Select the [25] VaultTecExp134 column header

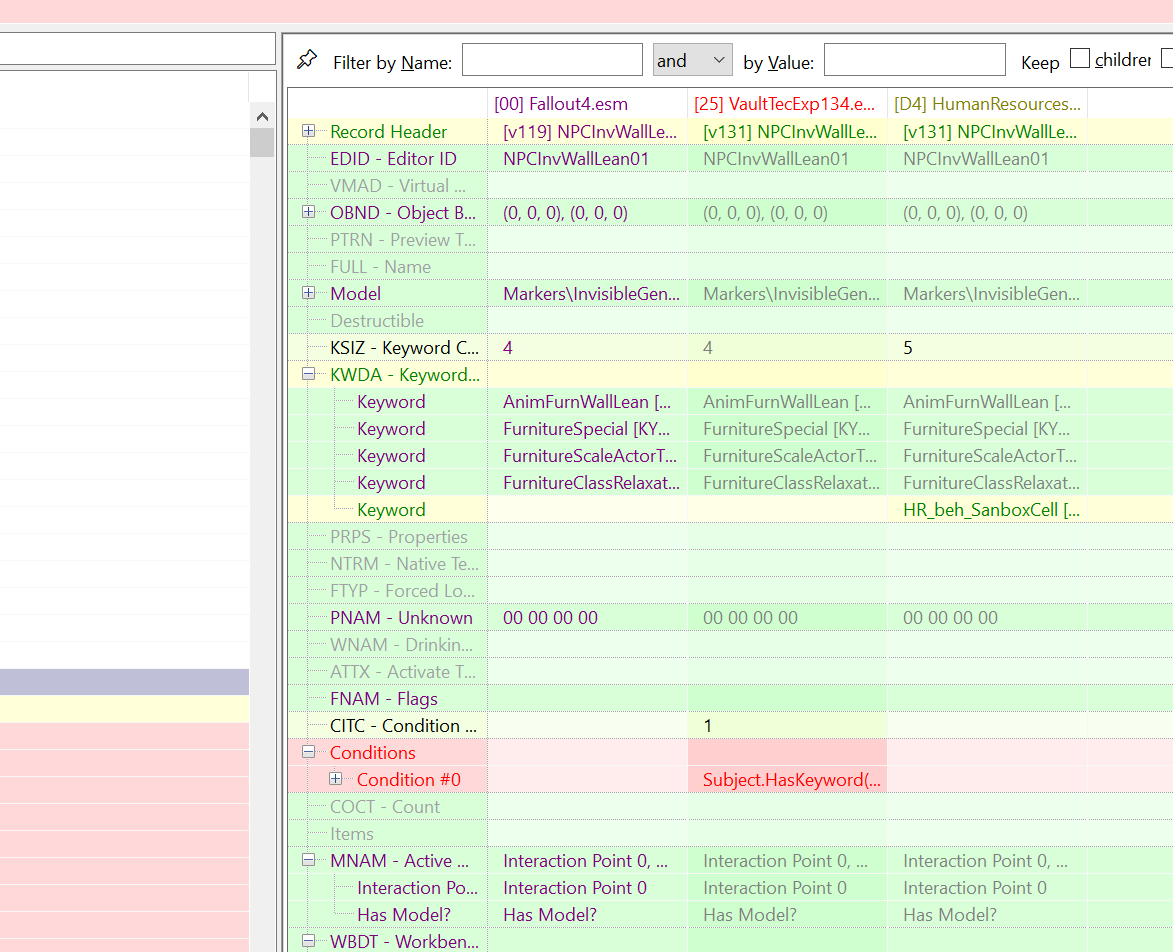[787, 104]
